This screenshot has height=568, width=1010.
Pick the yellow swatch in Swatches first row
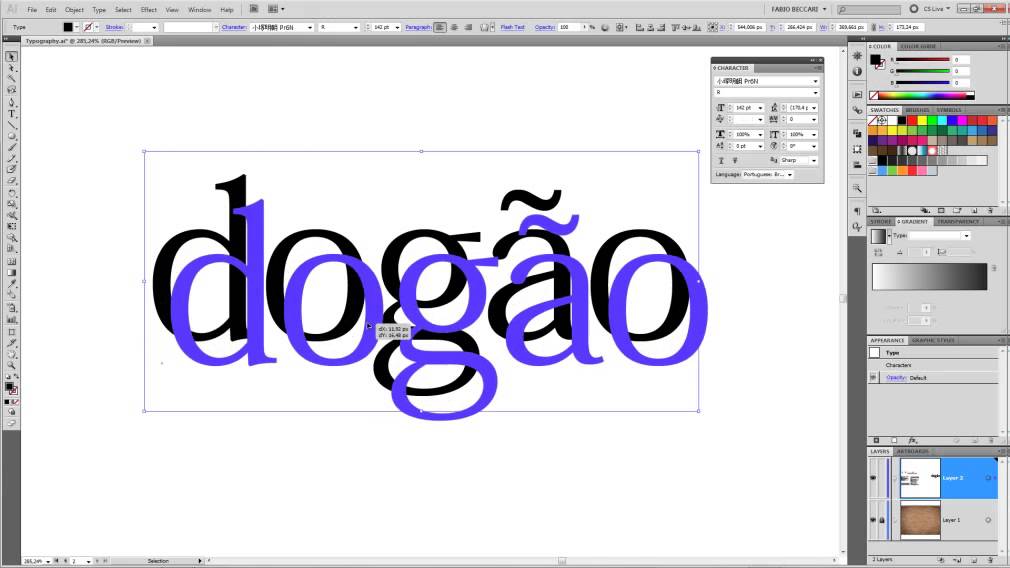[922, 120]
